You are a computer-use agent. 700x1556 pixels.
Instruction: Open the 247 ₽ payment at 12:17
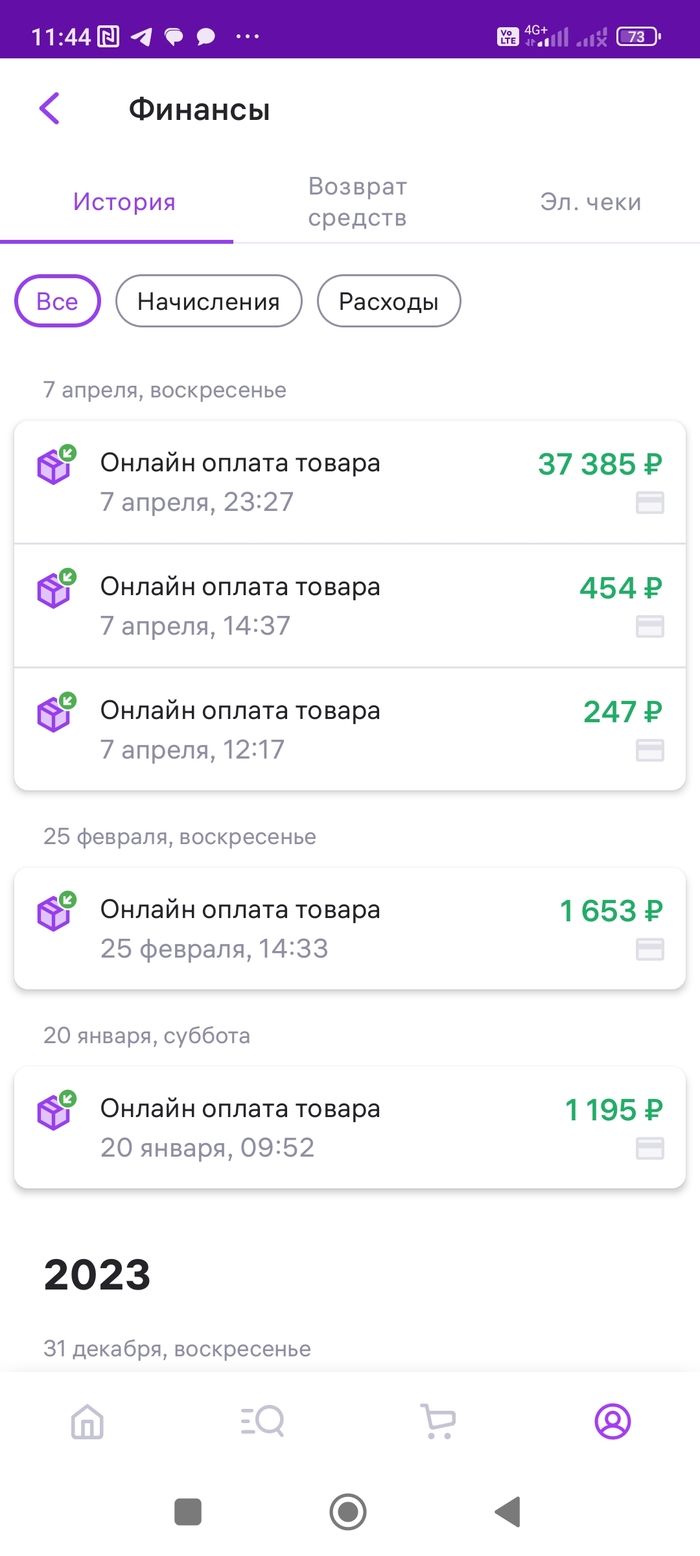pos(349,729)
